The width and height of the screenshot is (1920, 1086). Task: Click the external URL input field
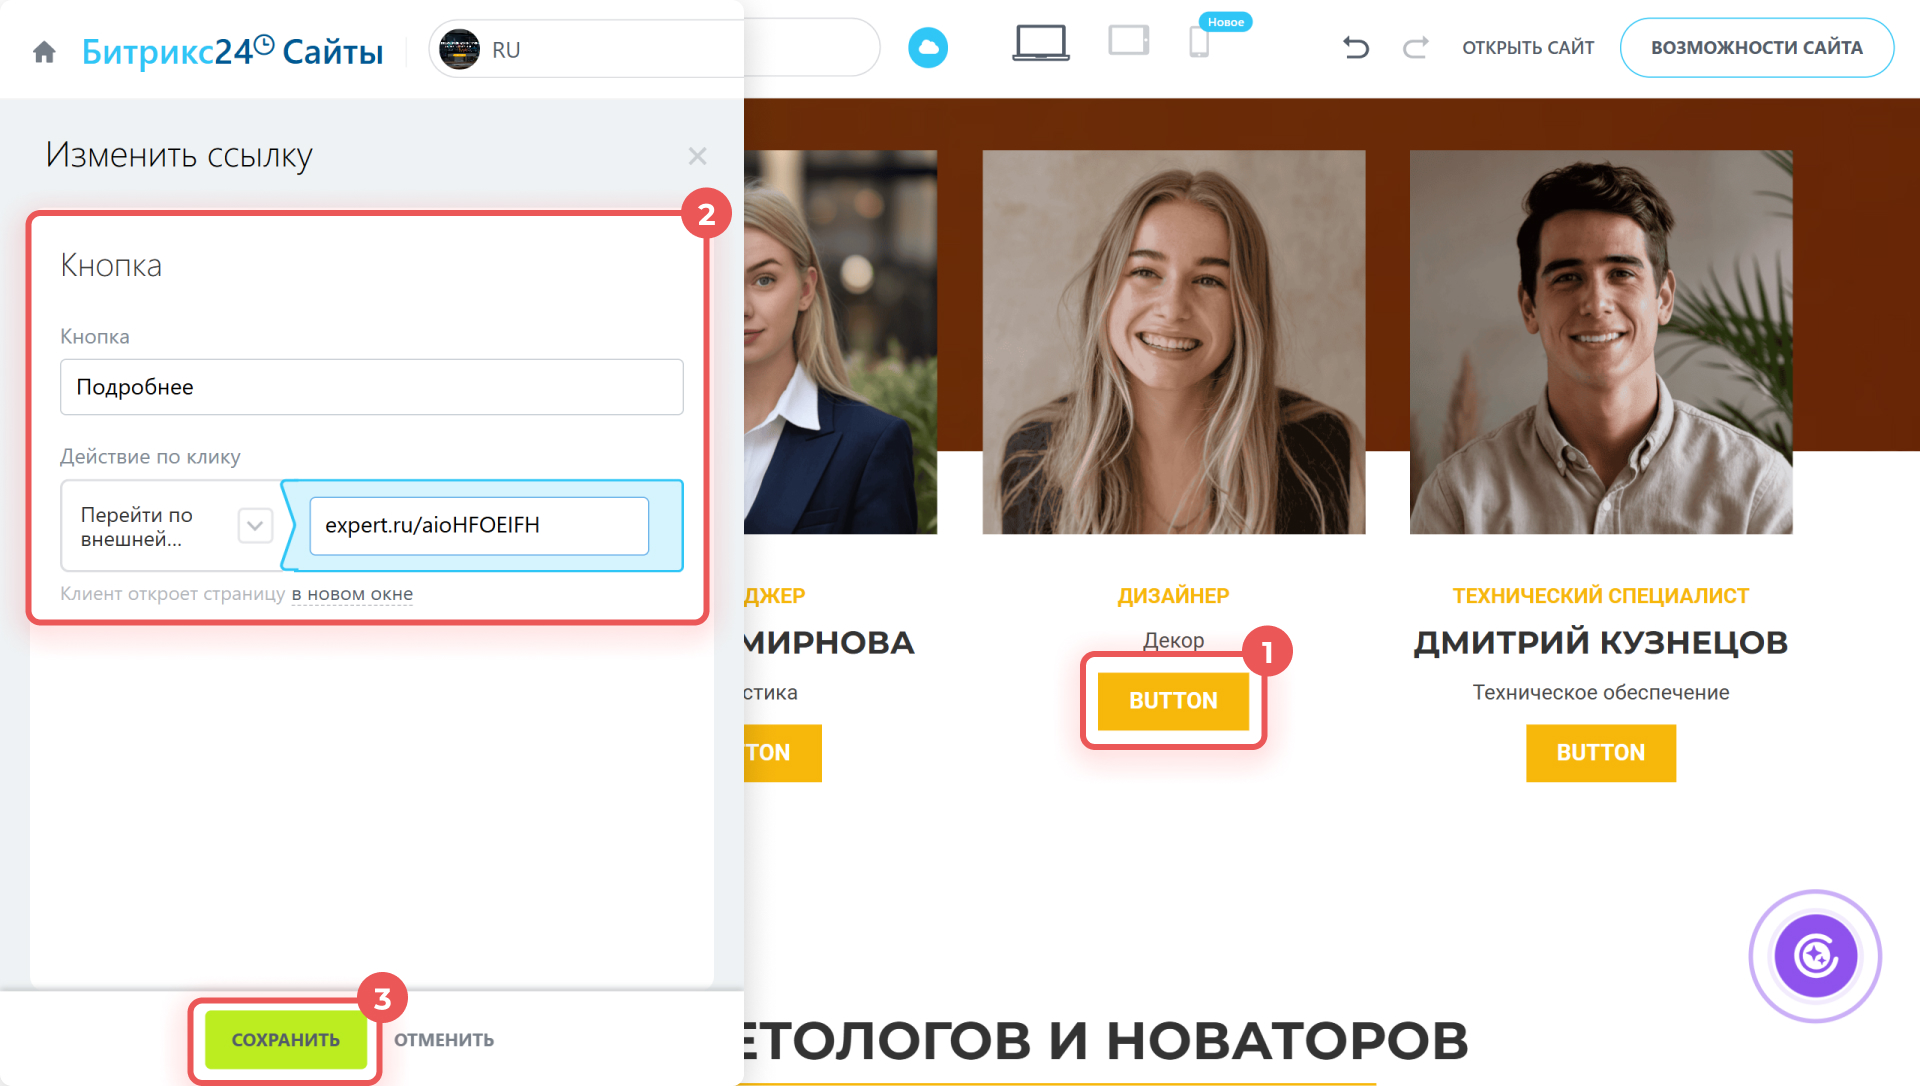click(479, 526)
